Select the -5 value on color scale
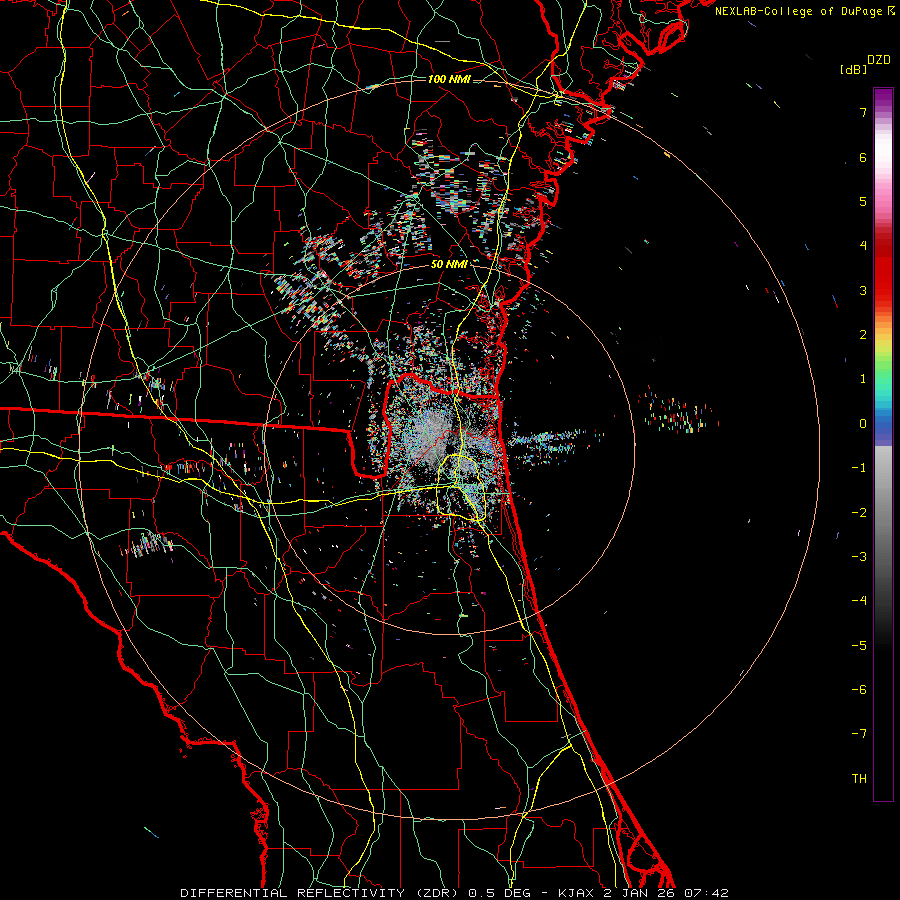The image size is (900, 900). (859, 646)
